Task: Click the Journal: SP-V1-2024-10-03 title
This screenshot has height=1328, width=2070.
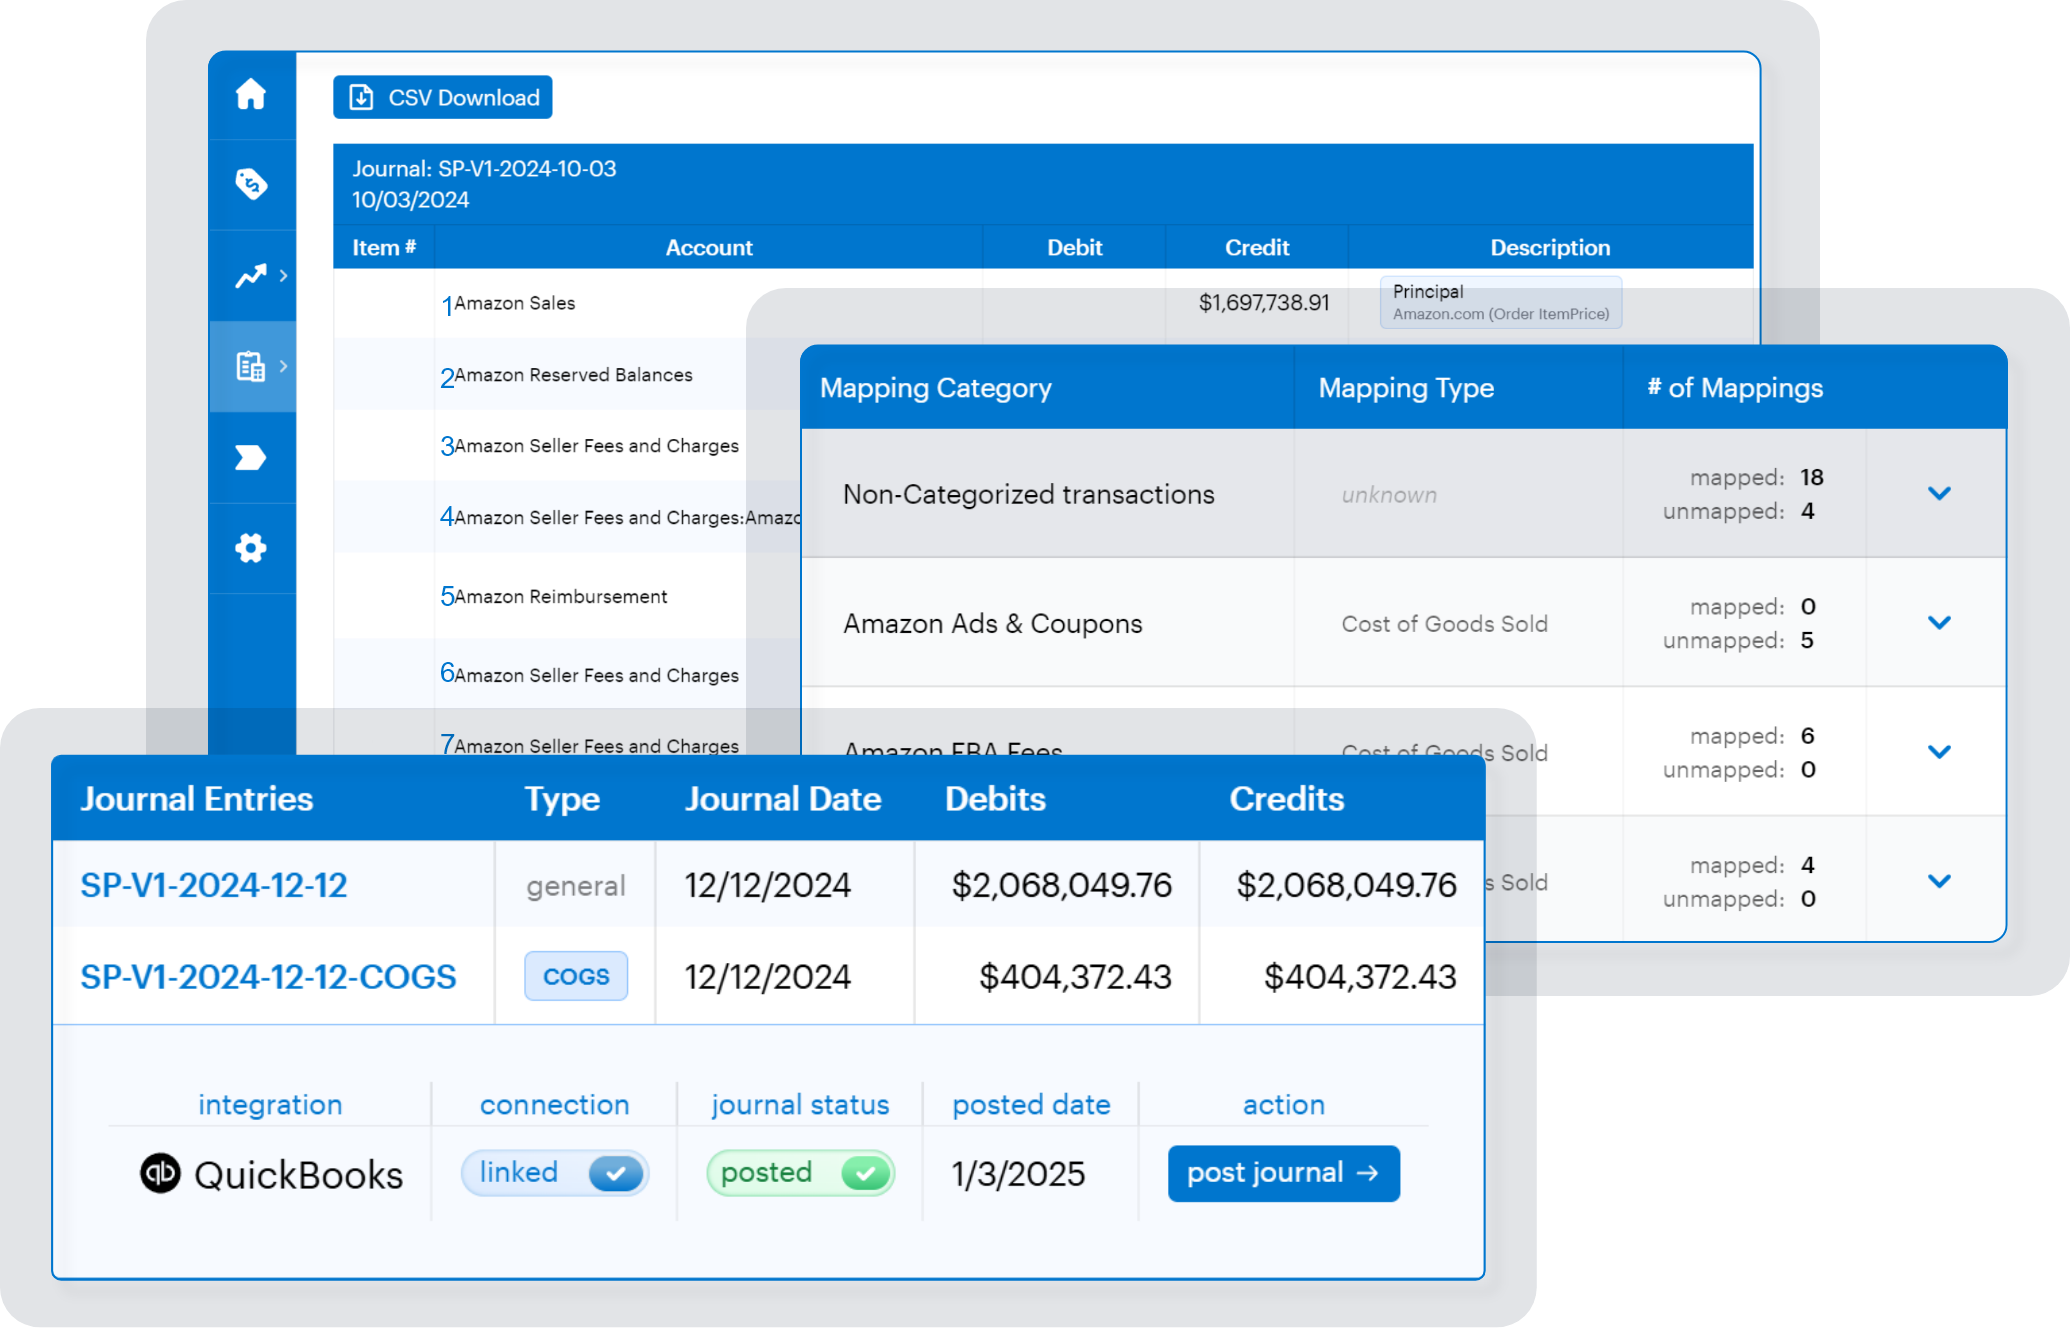Action: click(484, 169)
